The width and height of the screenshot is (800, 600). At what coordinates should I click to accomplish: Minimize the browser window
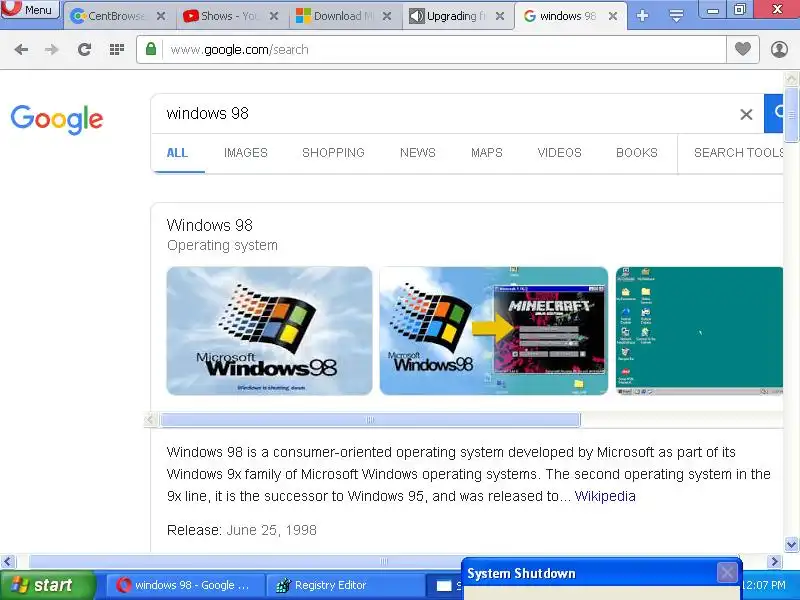click(713, 10)
